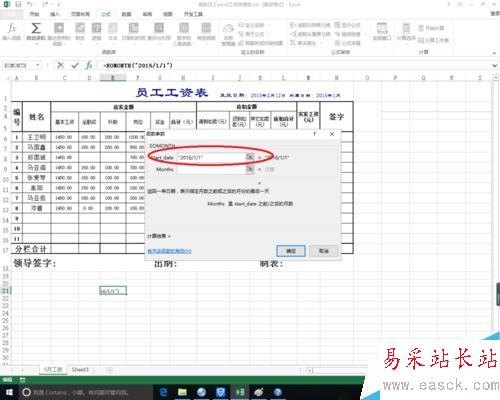The image size is (500, 400).
Task: Click the fx icon beside formula bar
Action: [89, 65]
